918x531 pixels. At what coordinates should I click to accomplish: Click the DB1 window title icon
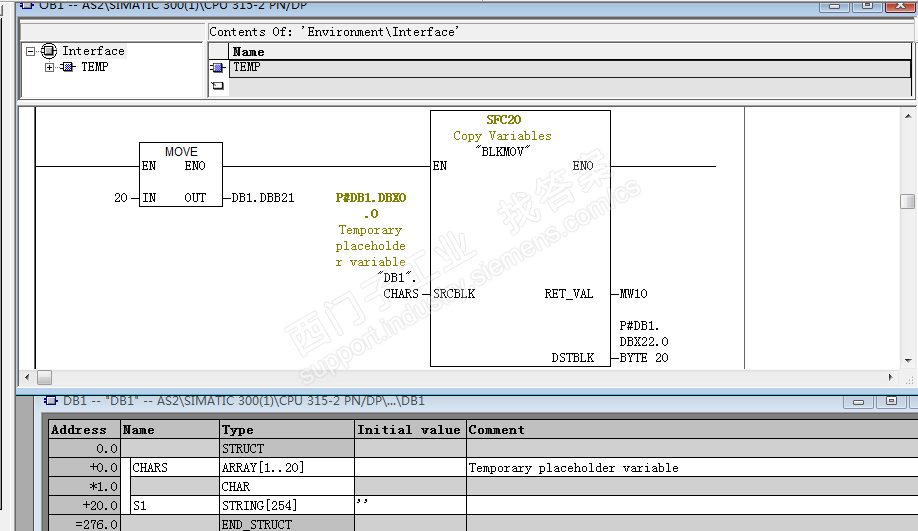click(x=50, y=401)
